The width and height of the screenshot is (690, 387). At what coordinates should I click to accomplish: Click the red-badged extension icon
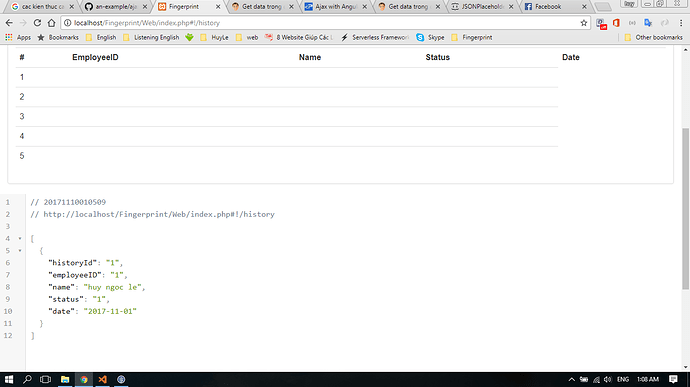(x=601, y=23)
